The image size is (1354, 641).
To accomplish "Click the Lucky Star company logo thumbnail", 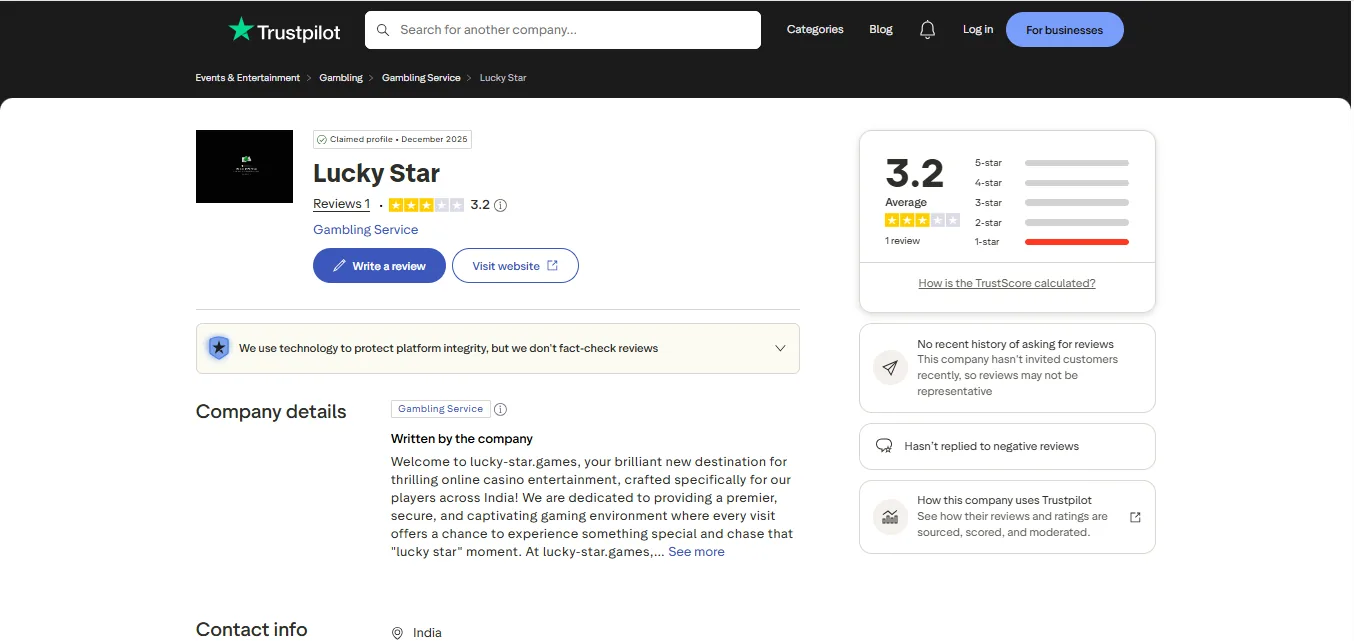I will point(244,166).
